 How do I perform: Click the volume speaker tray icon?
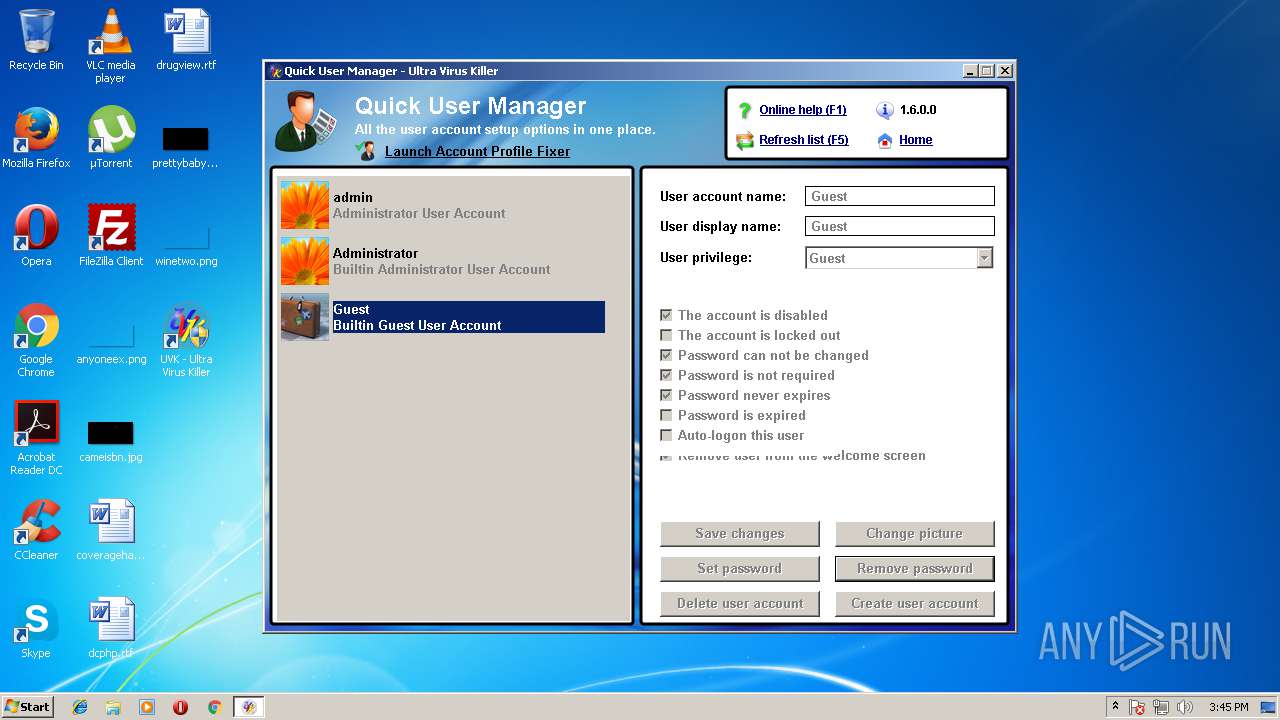coord(1185,707)
